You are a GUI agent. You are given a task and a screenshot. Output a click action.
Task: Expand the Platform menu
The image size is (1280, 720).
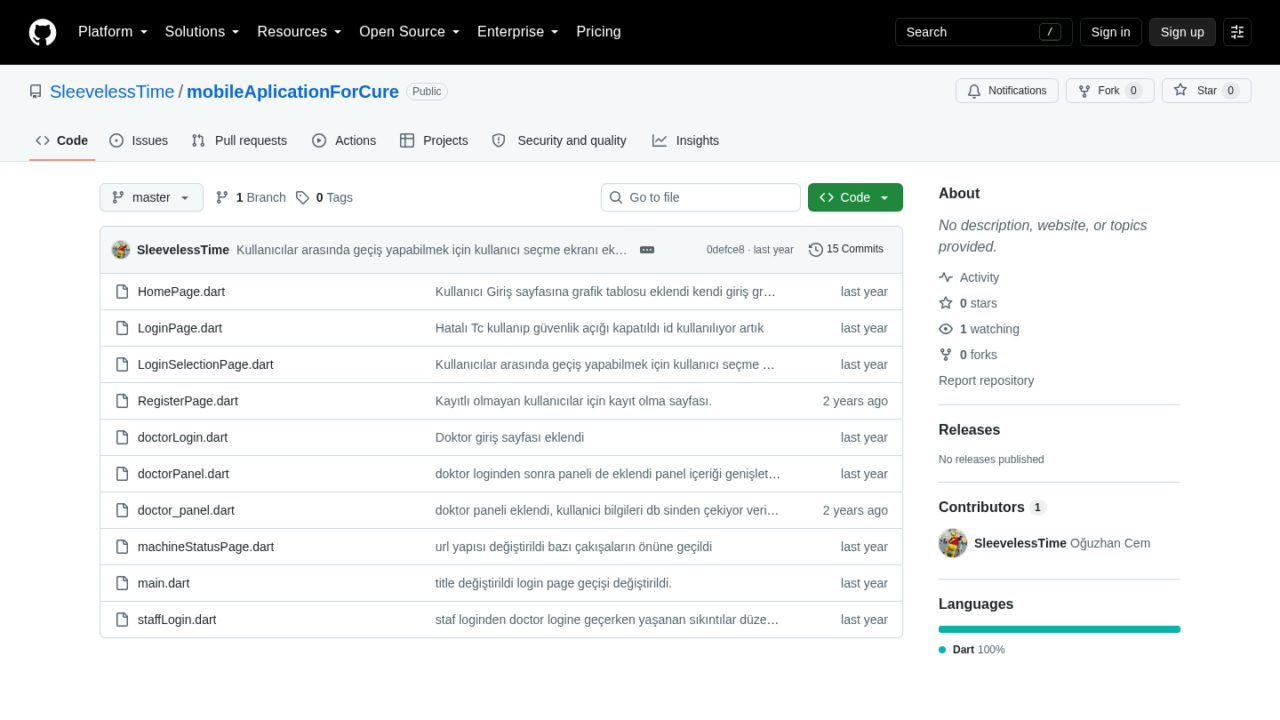pos(113,32)
